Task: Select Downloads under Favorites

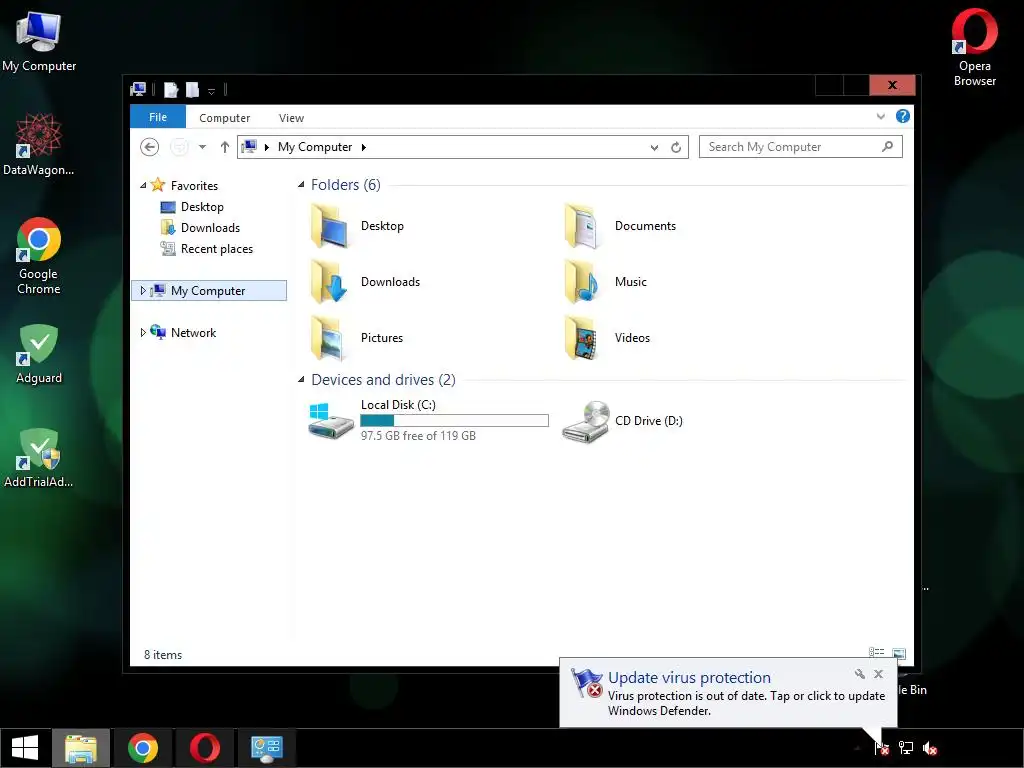Action: (200, 228)
